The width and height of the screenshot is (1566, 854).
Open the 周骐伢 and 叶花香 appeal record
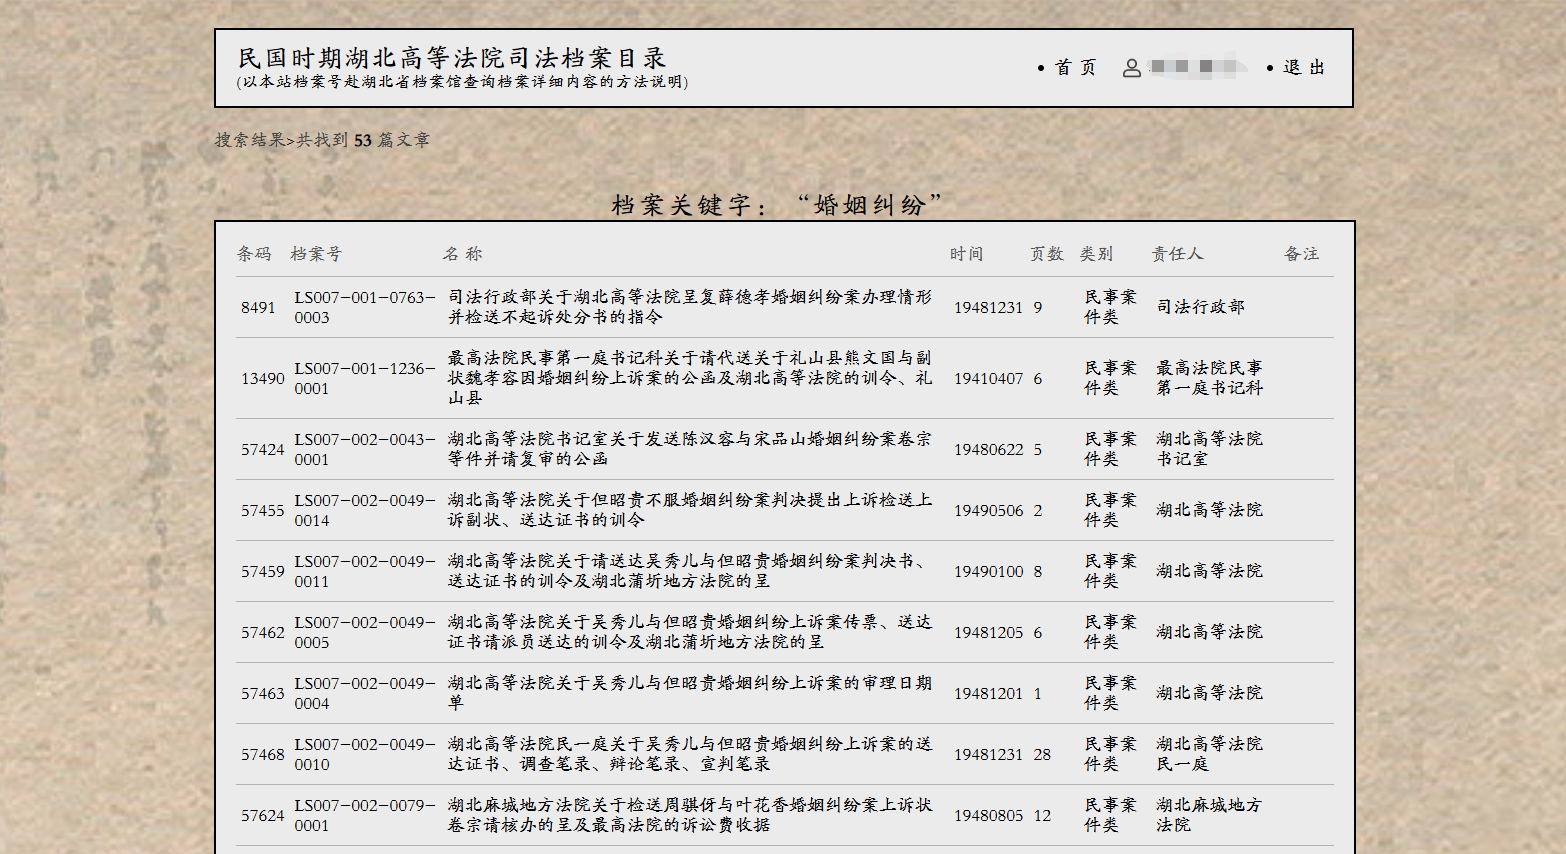pyautogui.click(x=689, y=815)
